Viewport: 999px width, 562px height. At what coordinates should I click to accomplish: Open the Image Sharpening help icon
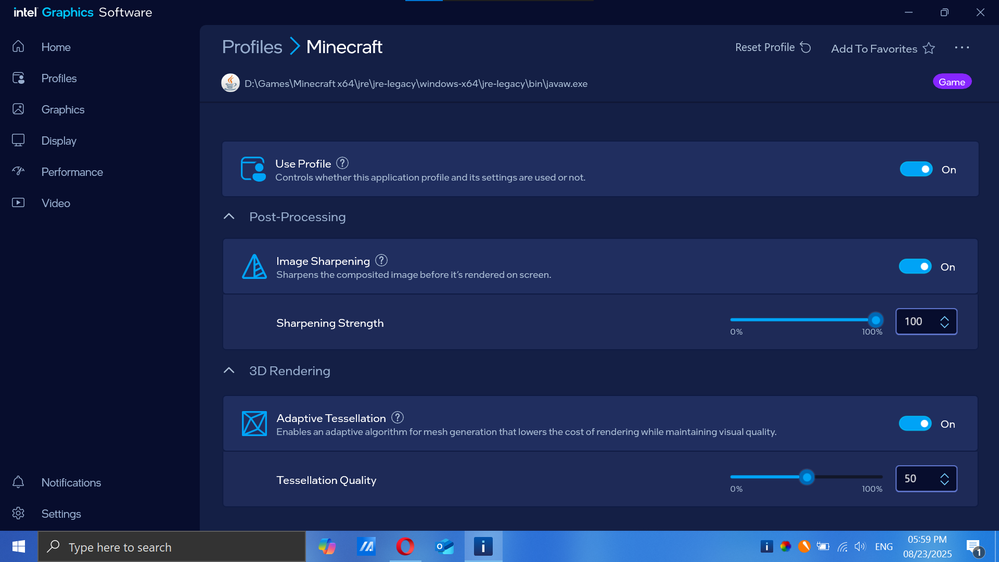381,261
